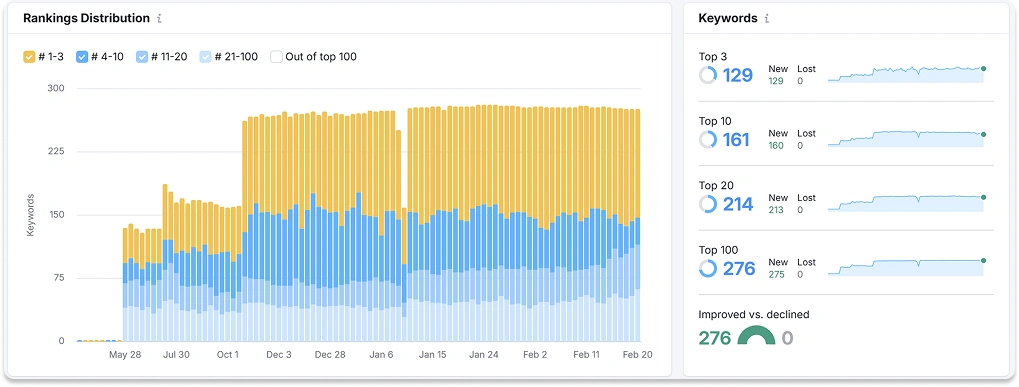Screen dimensions: 1019x387
Task: Click Top 10 New value 160
Action: point(776,145)
